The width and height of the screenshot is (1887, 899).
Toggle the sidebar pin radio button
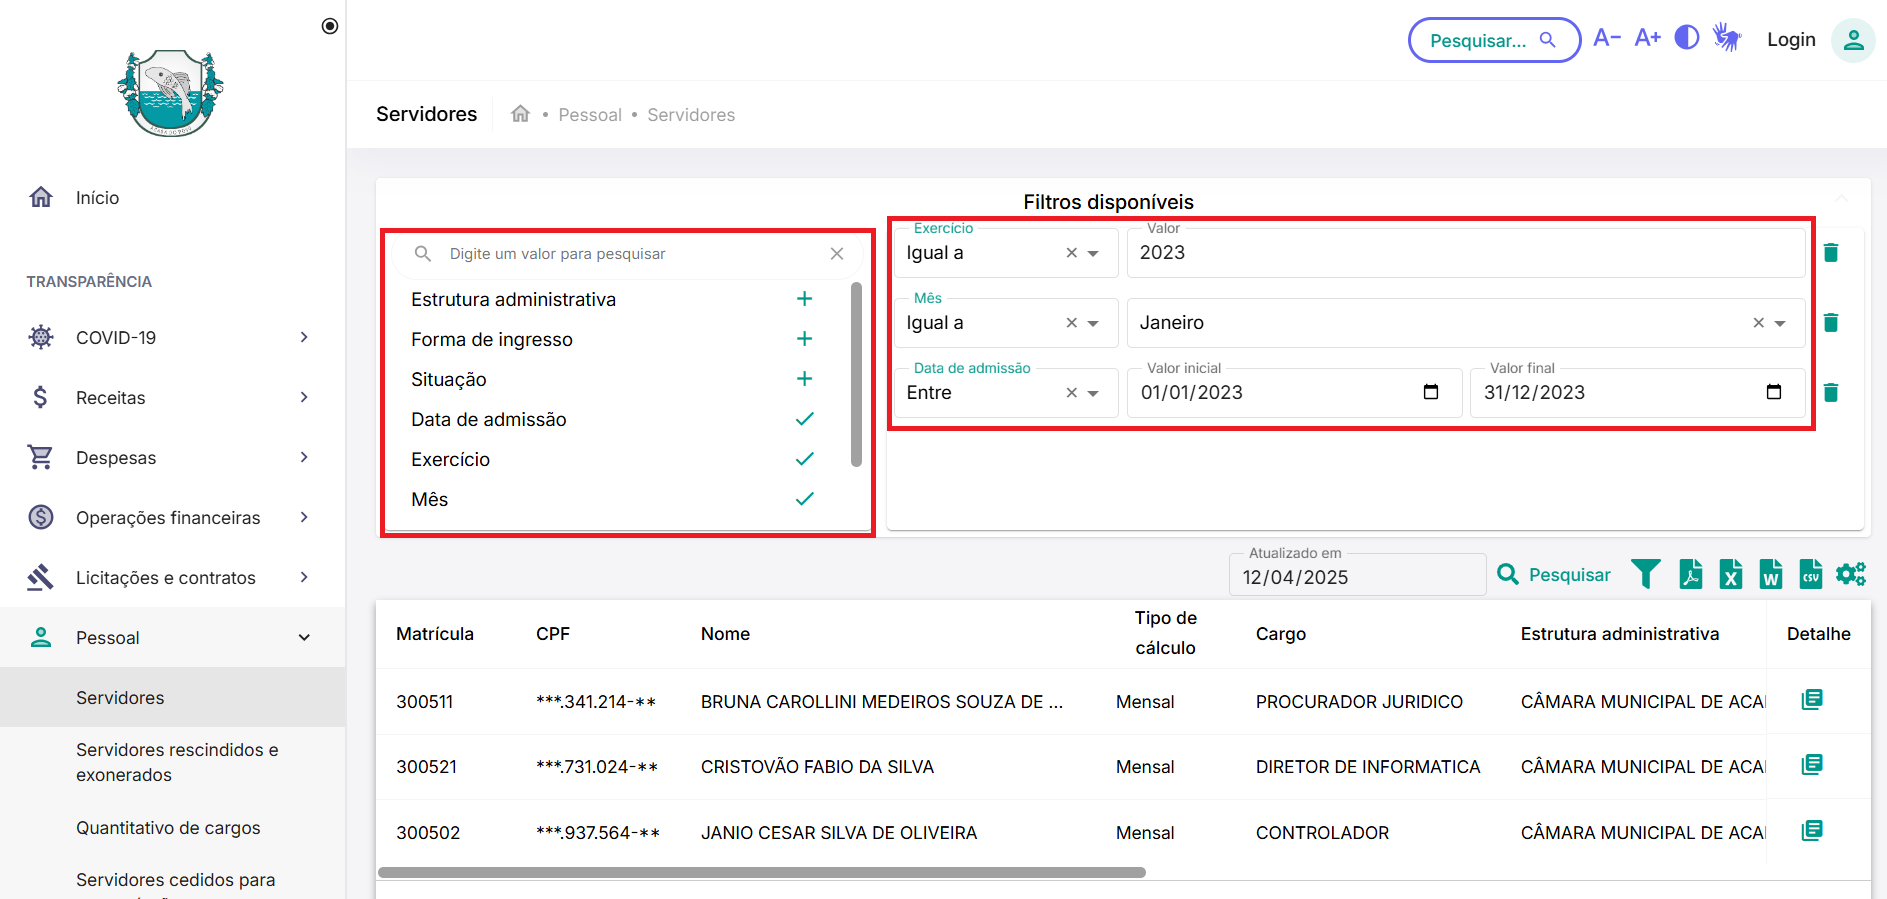click(330, 26)
